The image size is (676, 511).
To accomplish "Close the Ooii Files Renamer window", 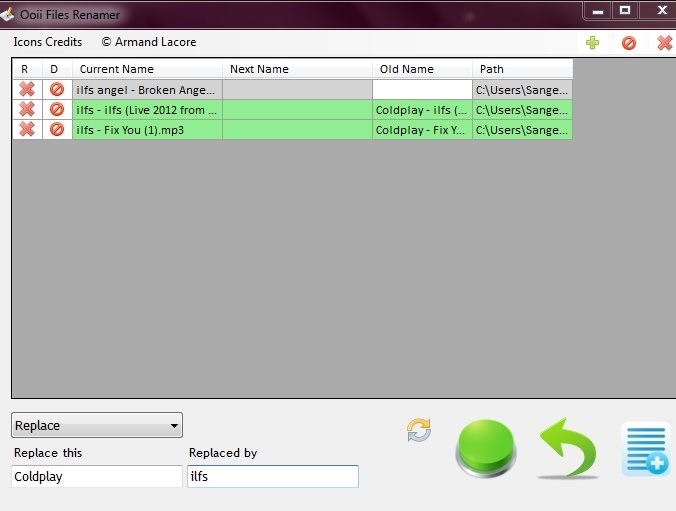I will click(661, 10).
